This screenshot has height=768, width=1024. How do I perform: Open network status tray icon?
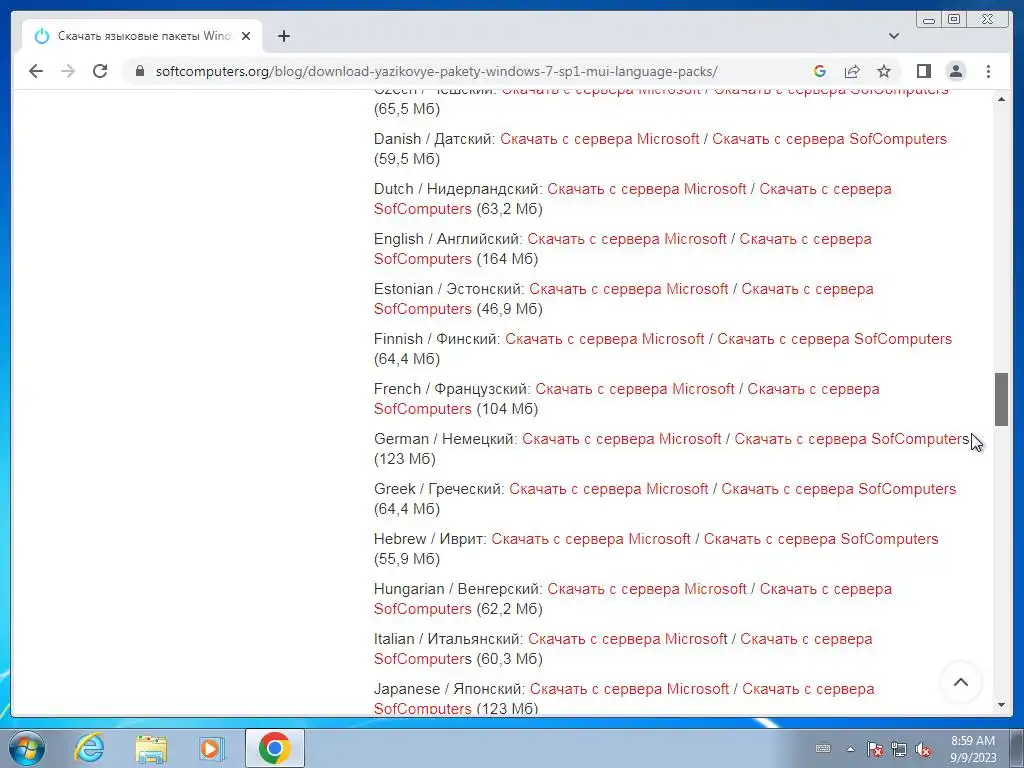(x=899, y=749)
